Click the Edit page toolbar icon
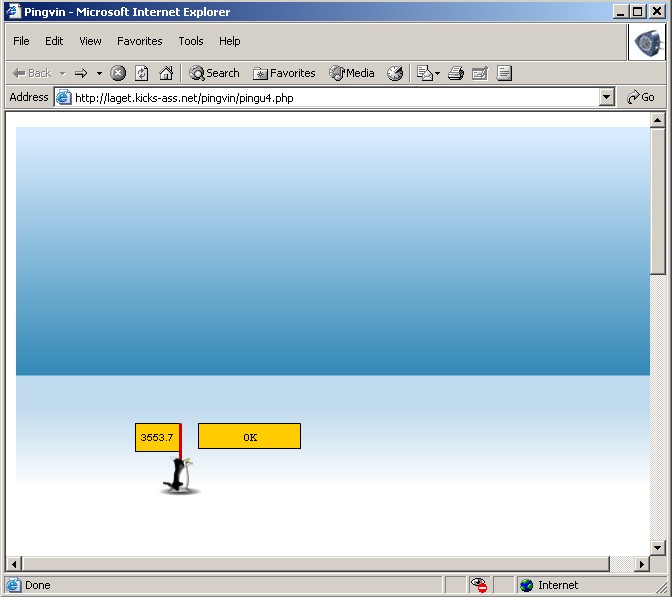This screenshot has height=597, width=672. click(479, 73)
